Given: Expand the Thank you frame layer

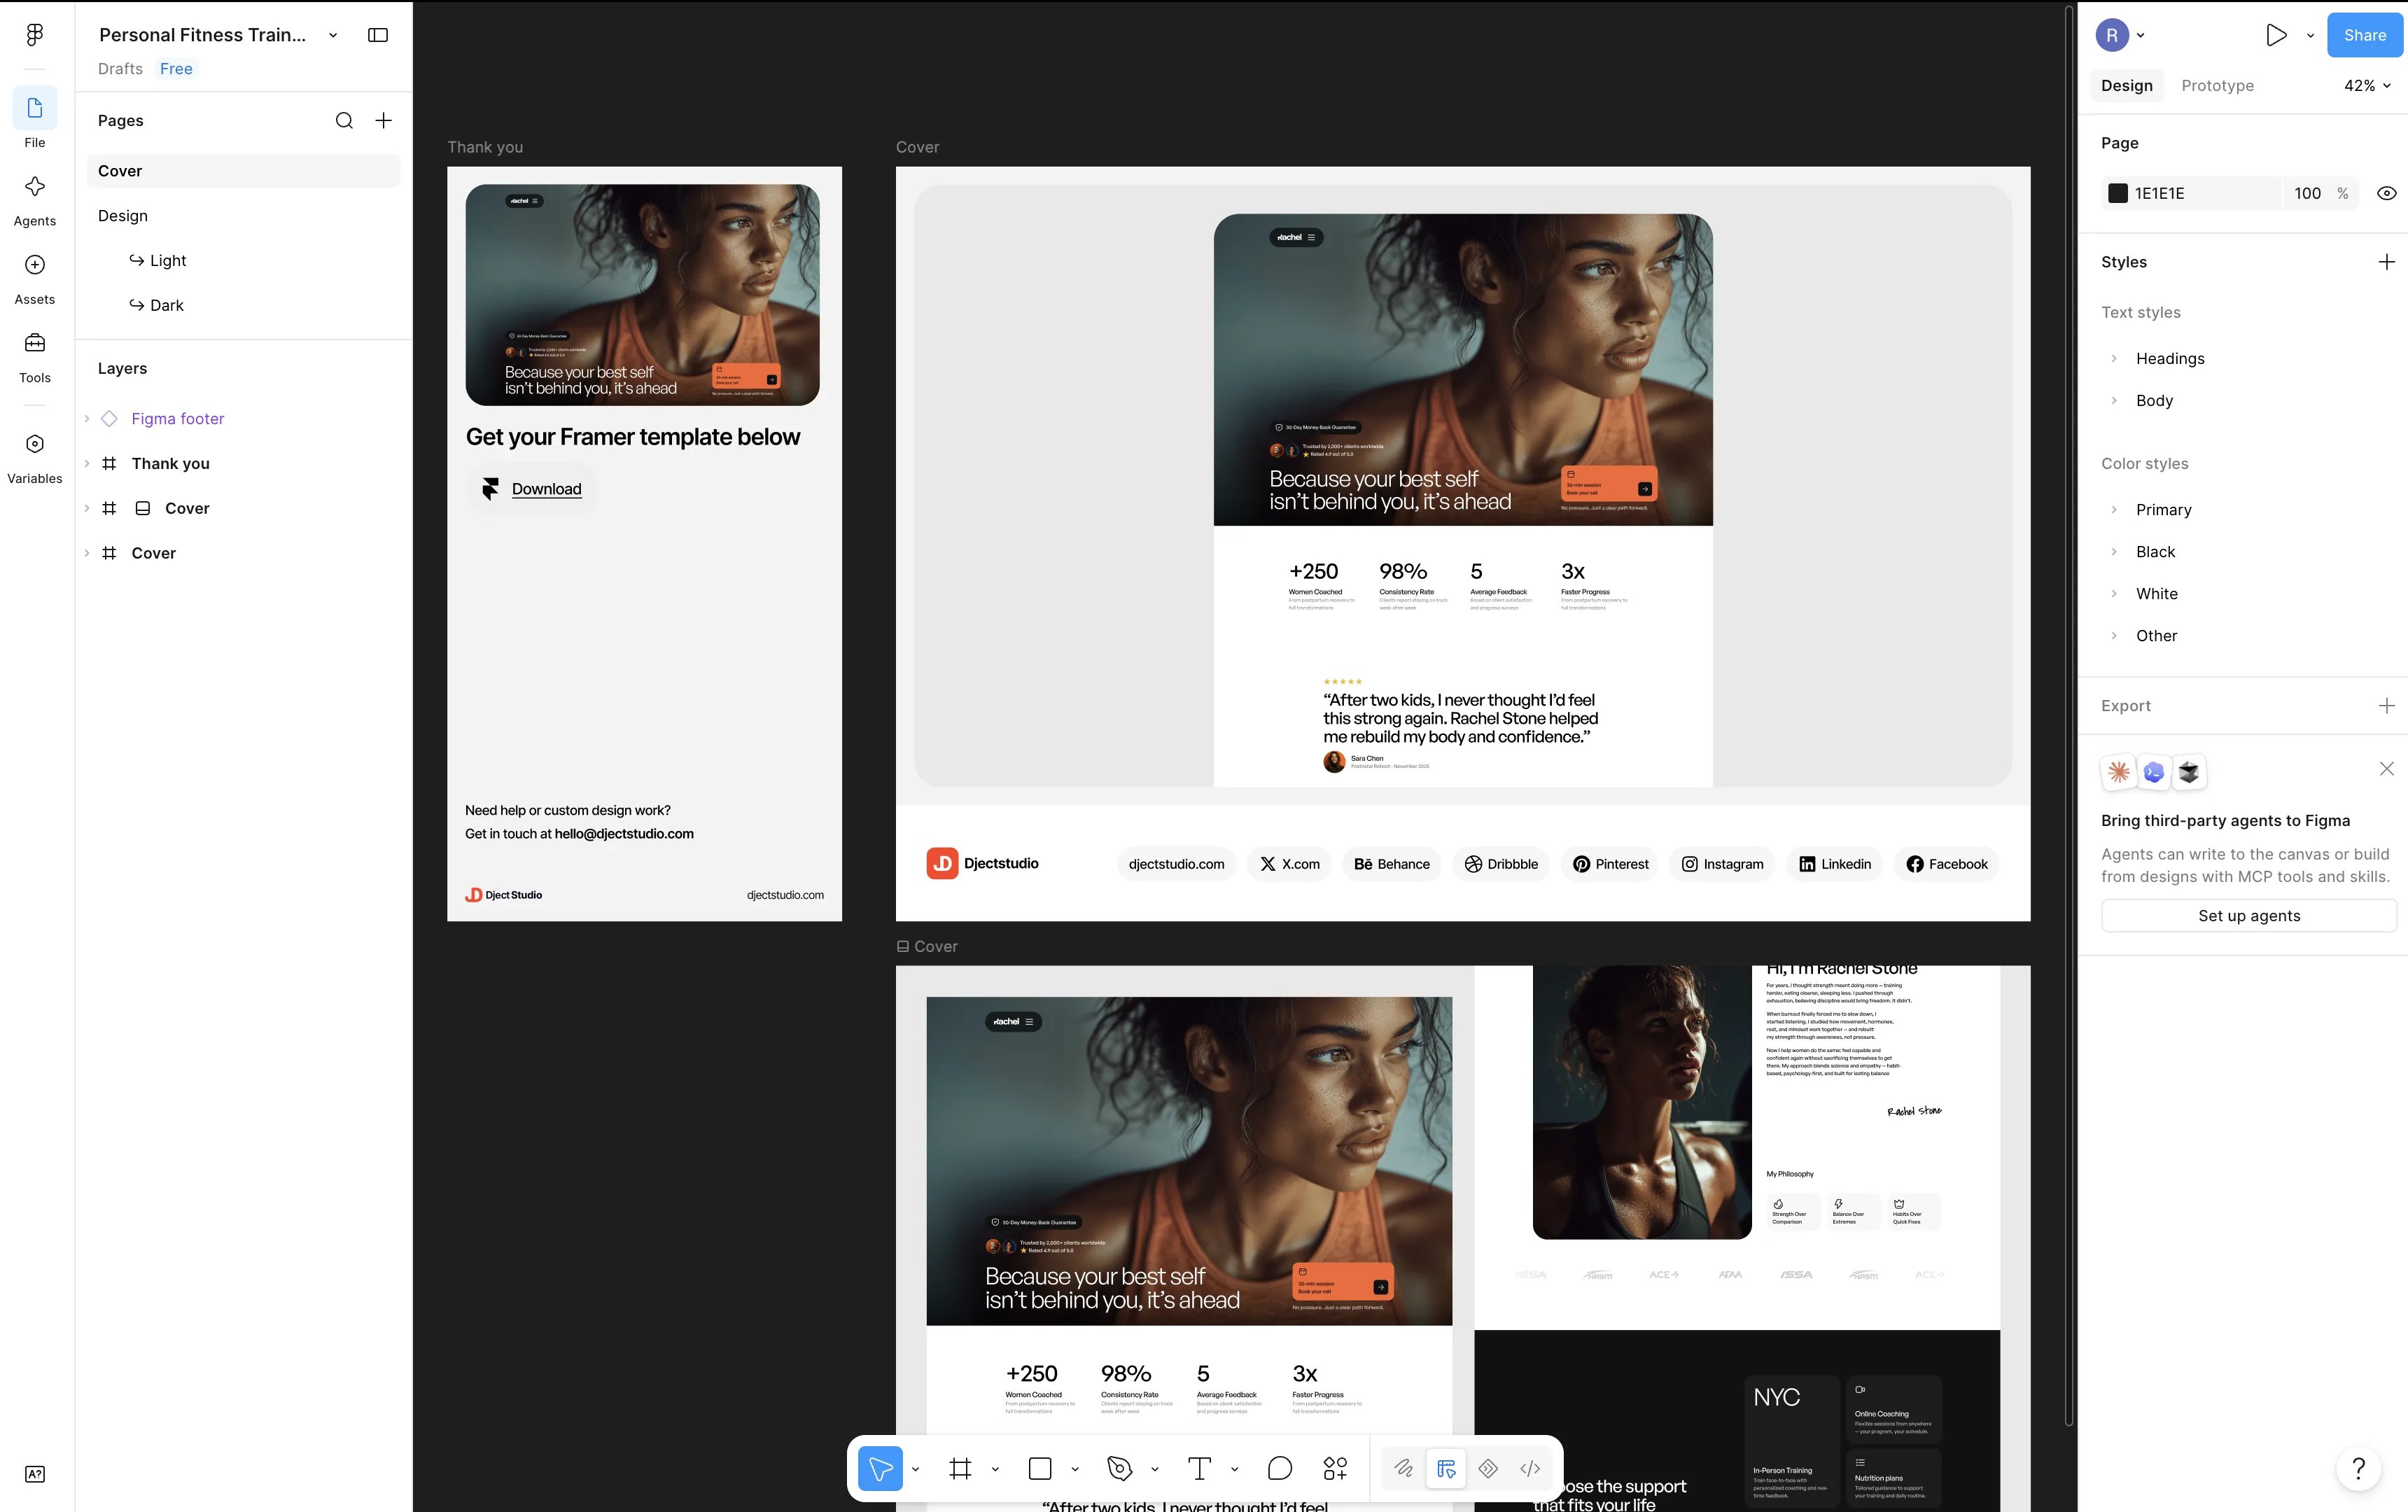Looking at the screenshot, I should [x=87, y=463].
